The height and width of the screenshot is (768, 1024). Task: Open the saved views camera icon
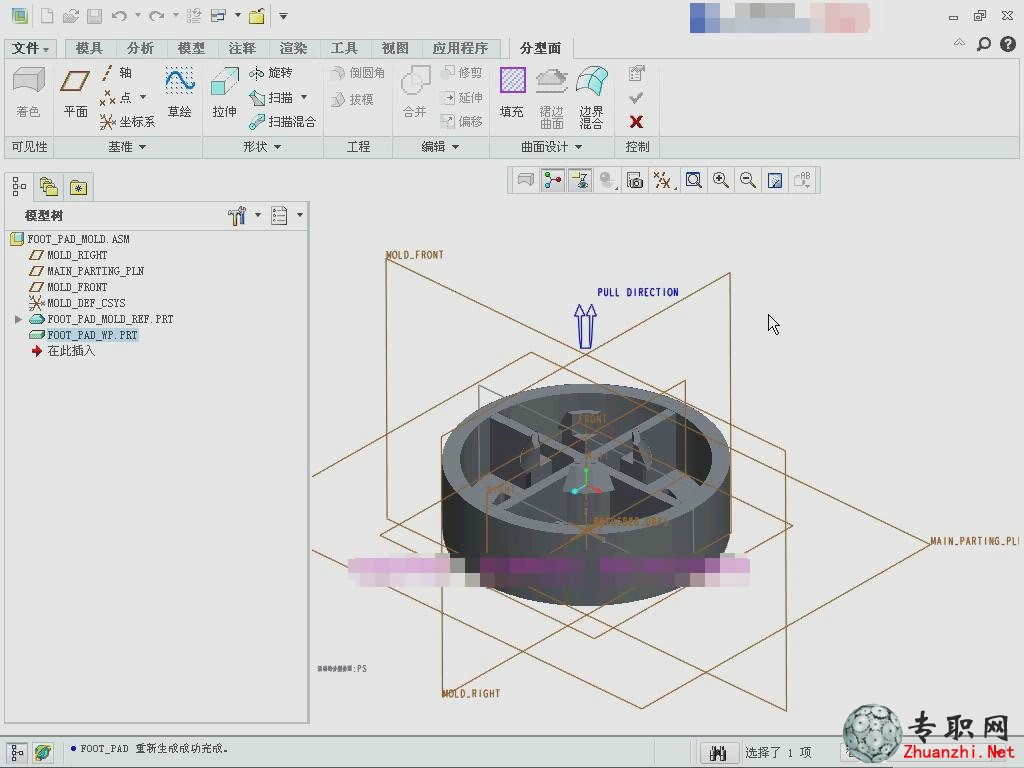pyautogui.click(x=635, y=180)
